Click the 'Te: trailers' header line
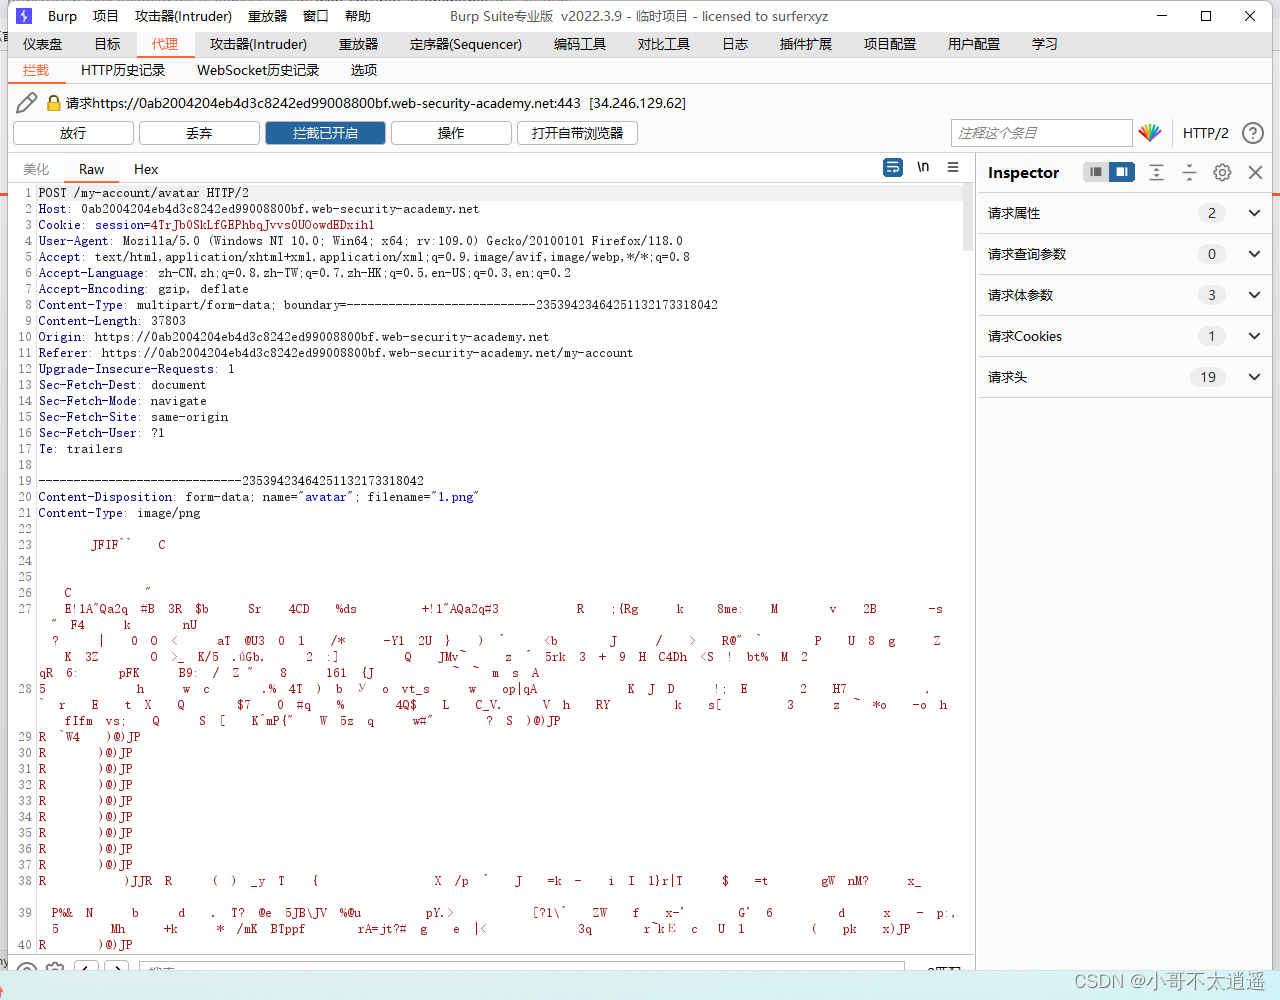The width and height of the screenshot is (1280, 1000). 80,449
